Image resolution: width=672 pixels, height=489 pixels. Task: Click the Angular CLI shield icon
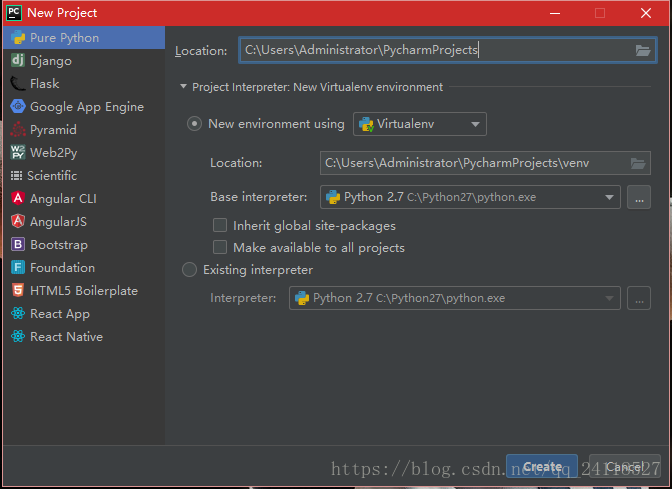click(x=18, y=198)
